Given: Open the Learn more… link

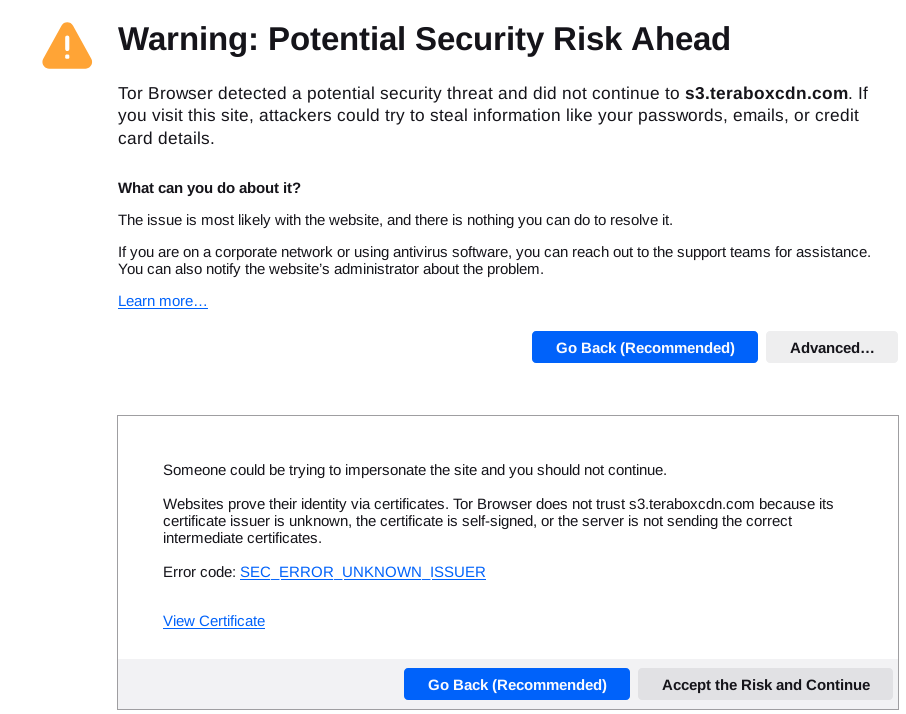Looking at the screenshot, I should click(162, 301).
